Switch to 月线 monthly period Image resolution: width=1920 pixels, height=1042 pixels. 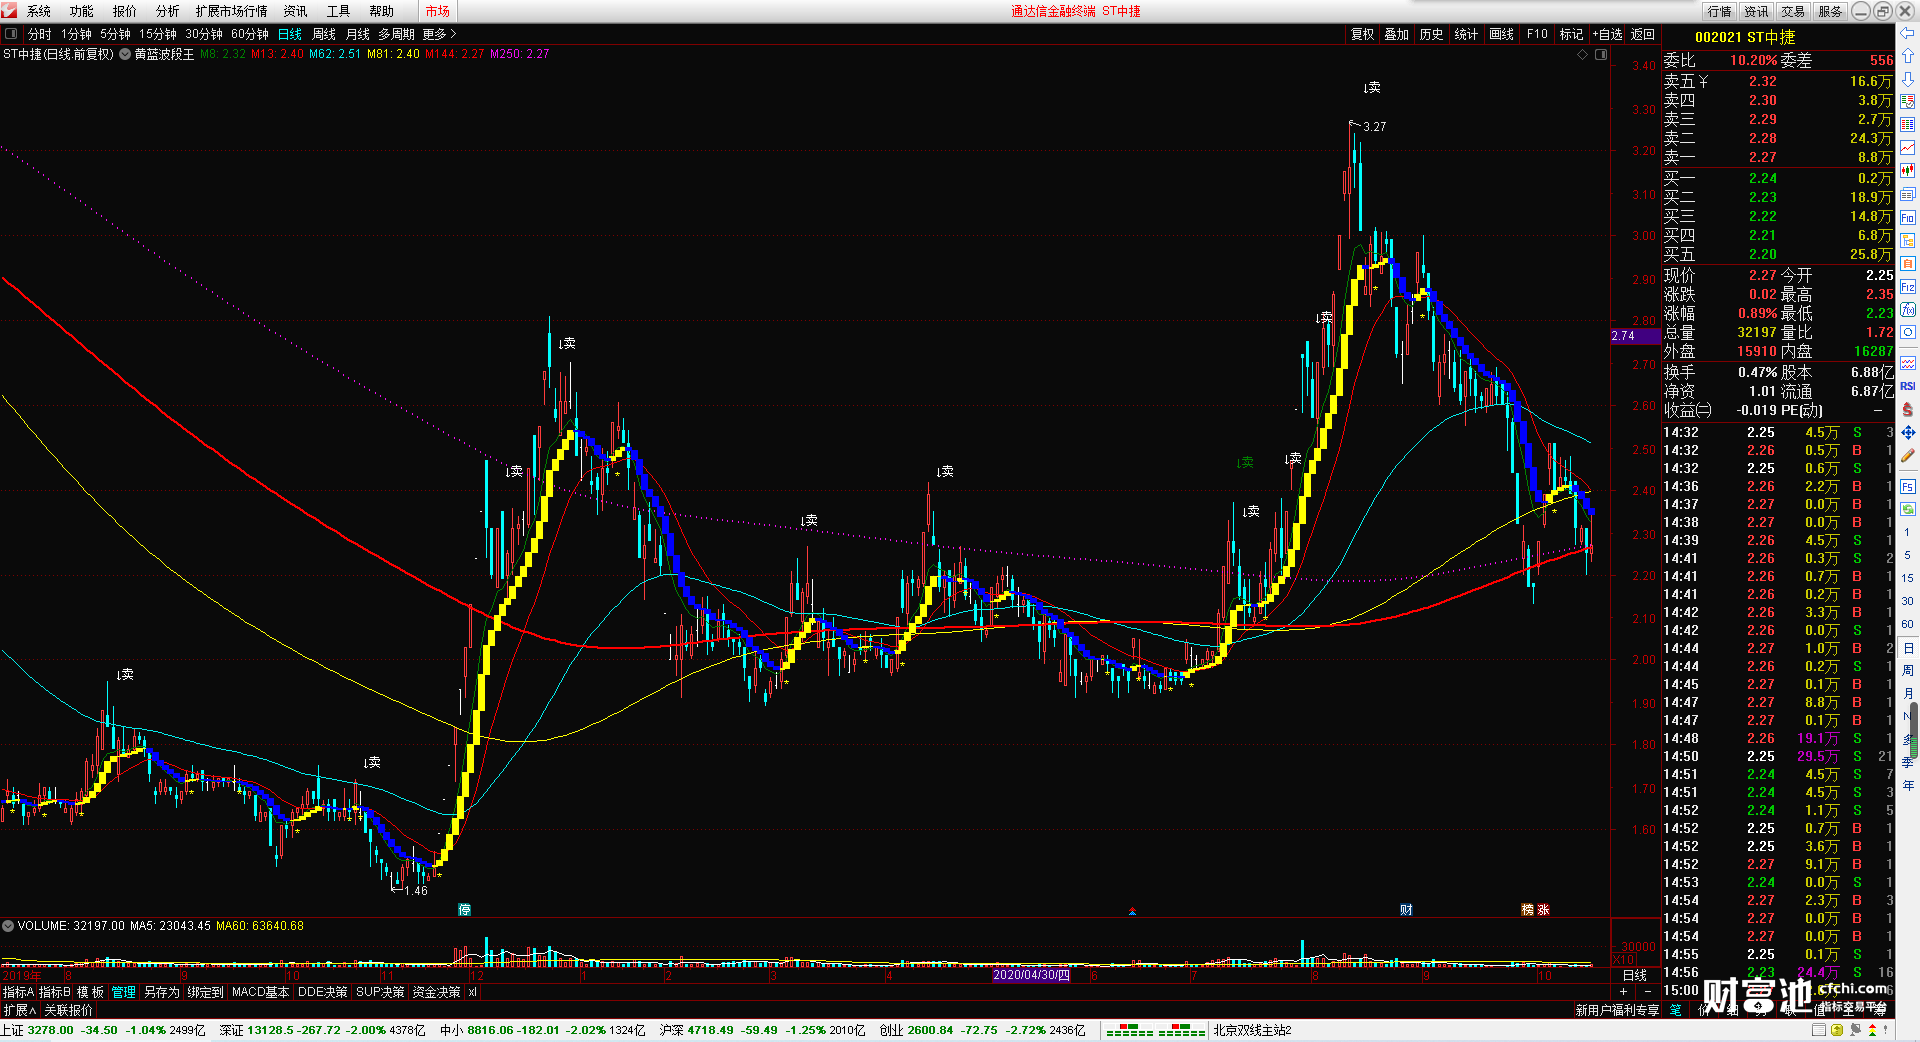tap(358, 34)
